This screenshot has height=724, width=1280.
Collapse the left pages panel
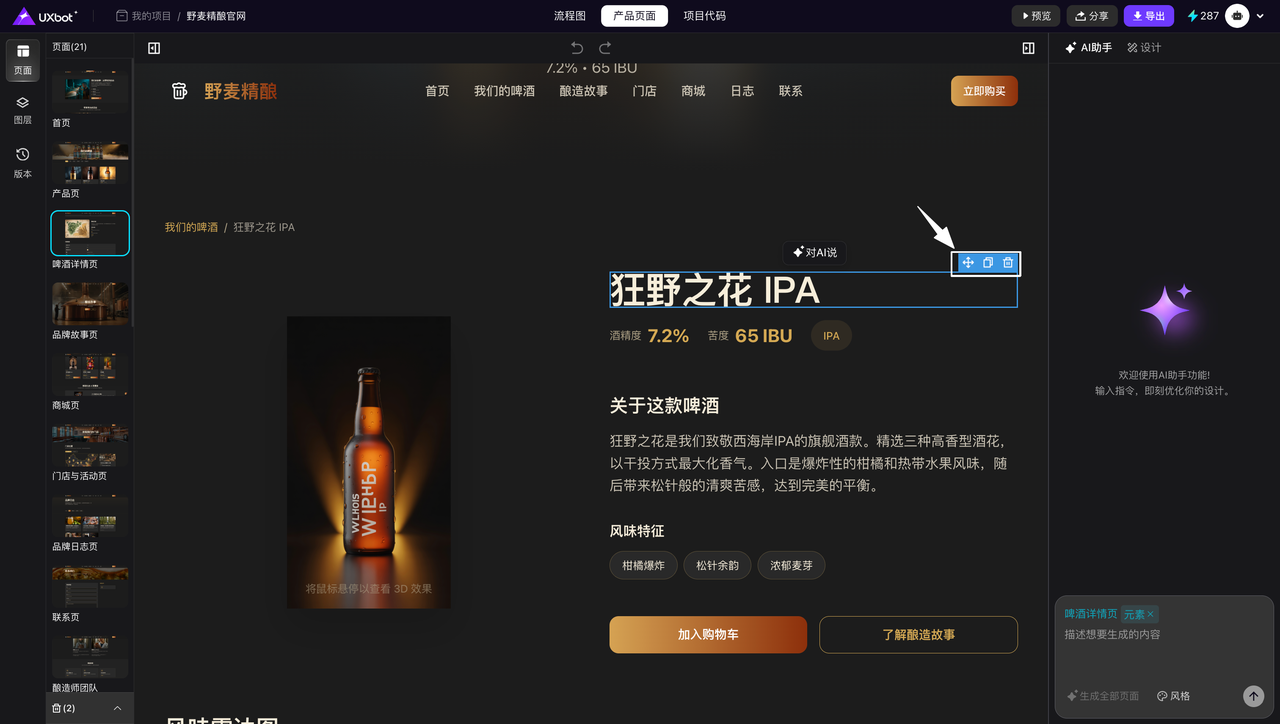pos(154,48)
